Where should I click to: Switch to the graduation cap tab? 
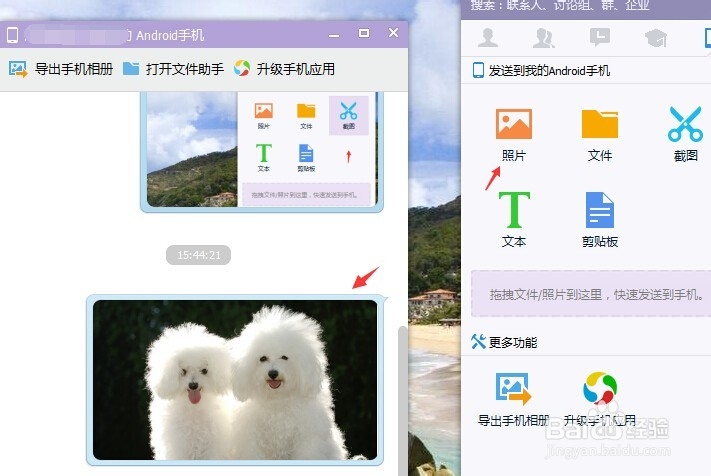tap(656, 38)
